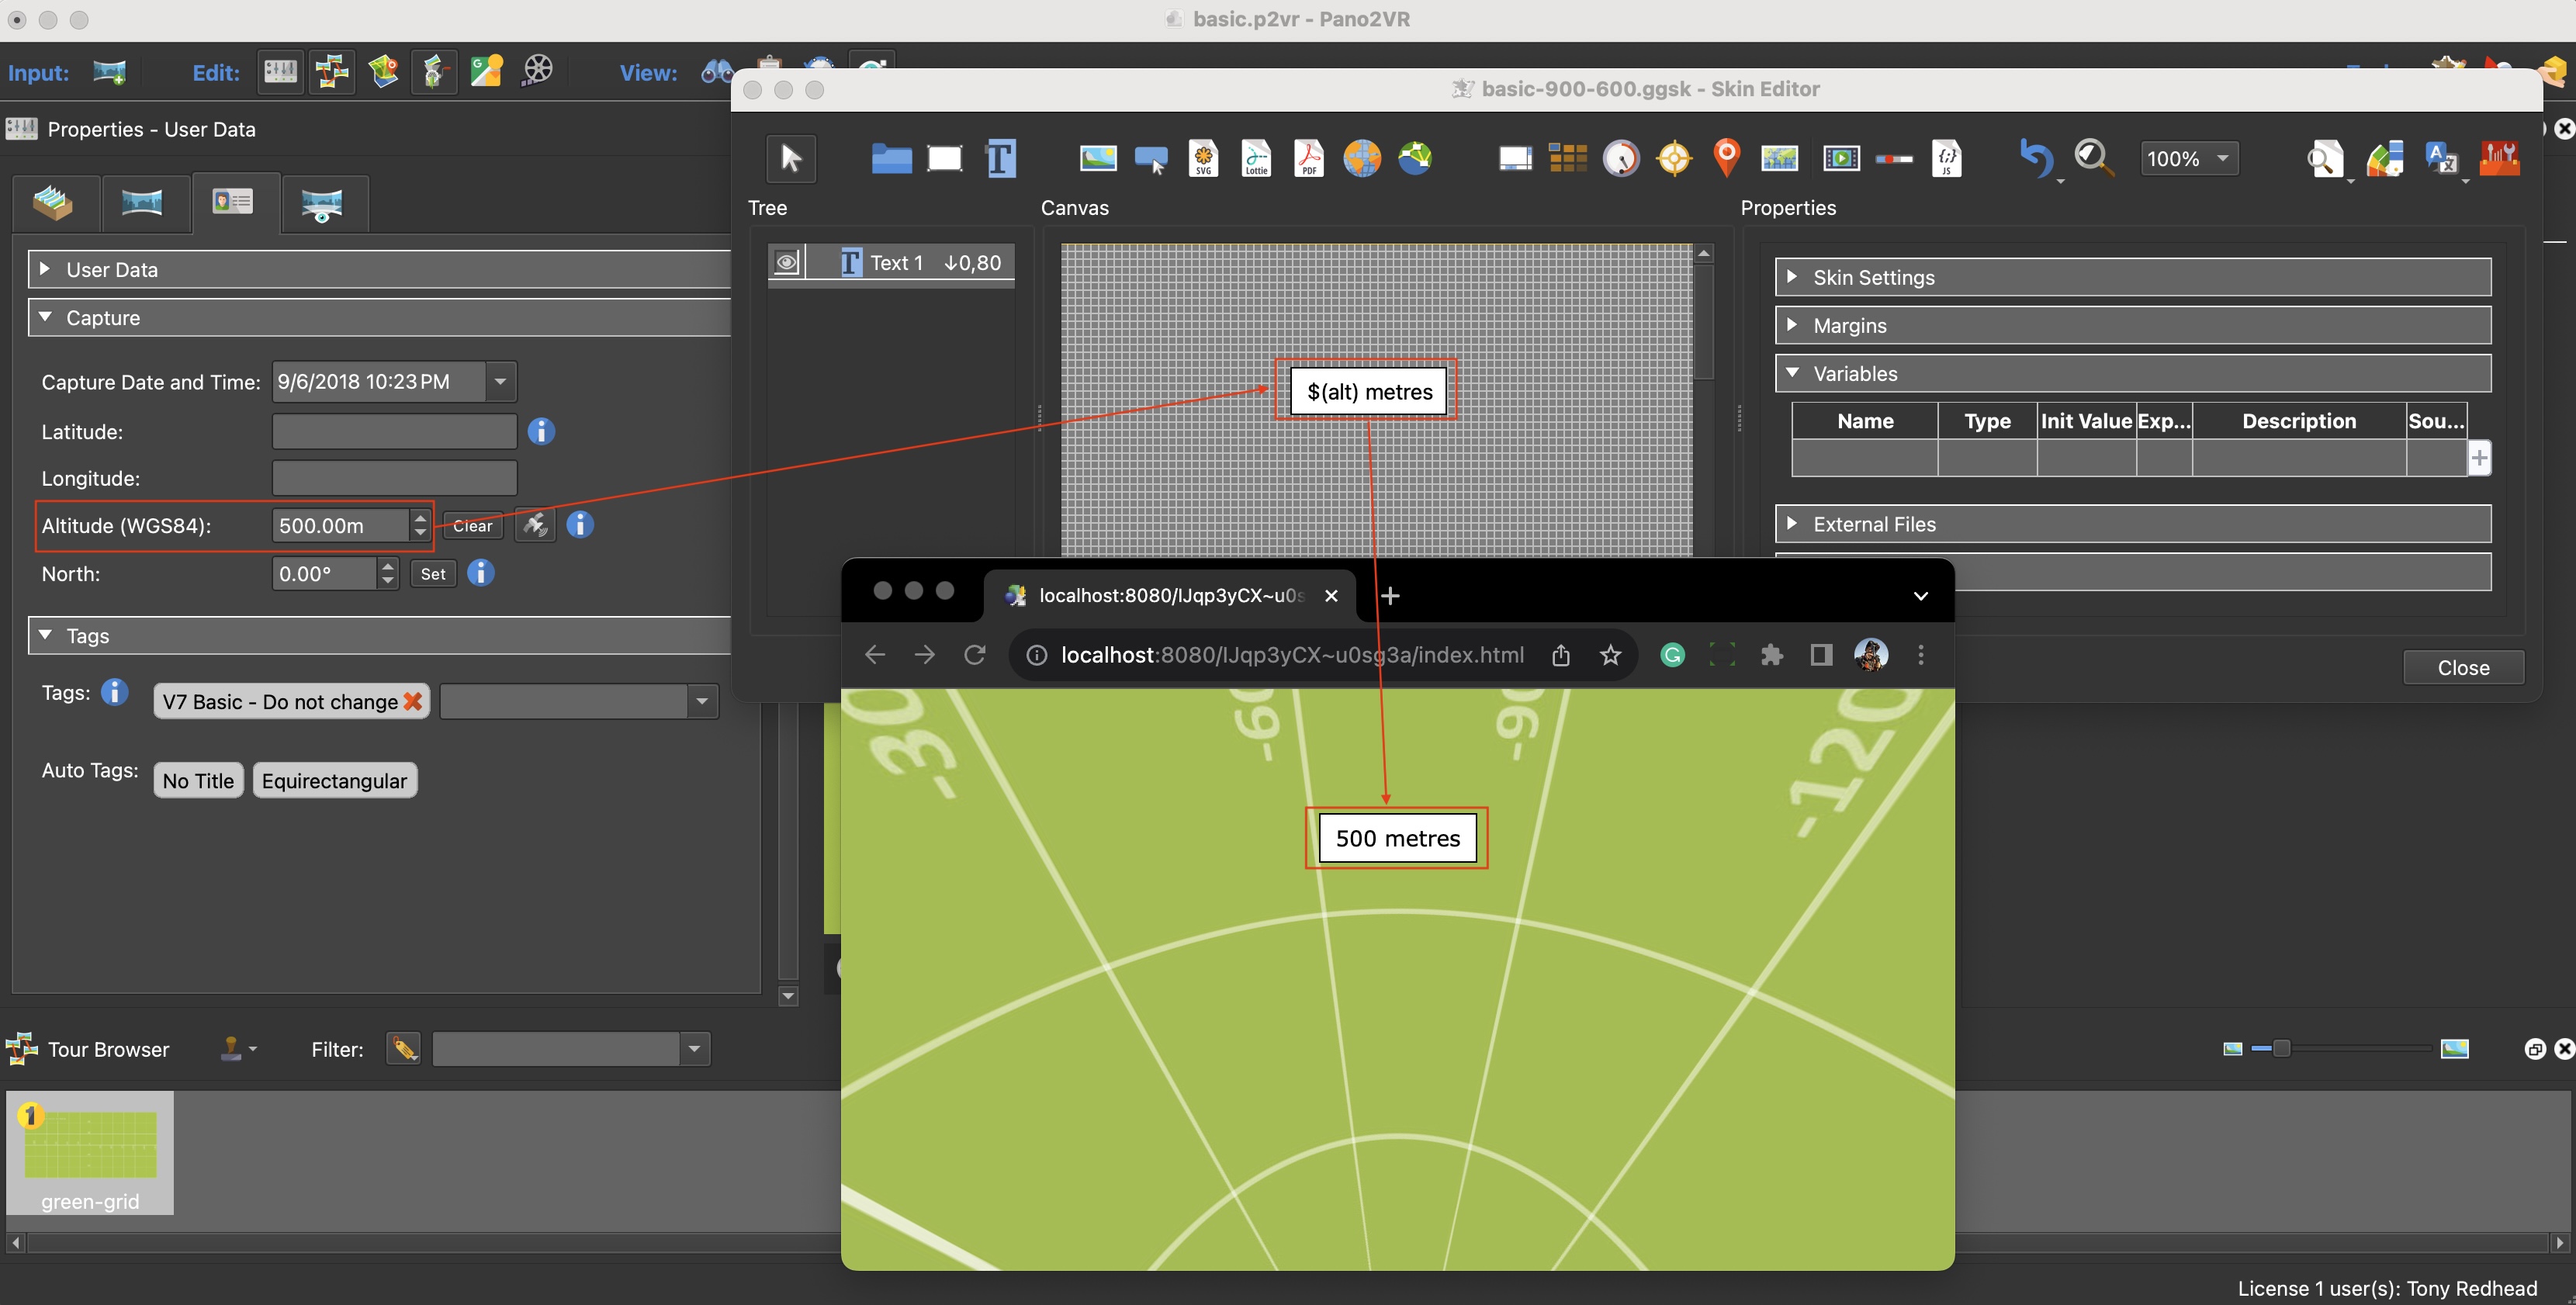Viewport: 2576px width, 1305px height.
Task: Remove the V7 Basic tag
Action: (412, 702)
